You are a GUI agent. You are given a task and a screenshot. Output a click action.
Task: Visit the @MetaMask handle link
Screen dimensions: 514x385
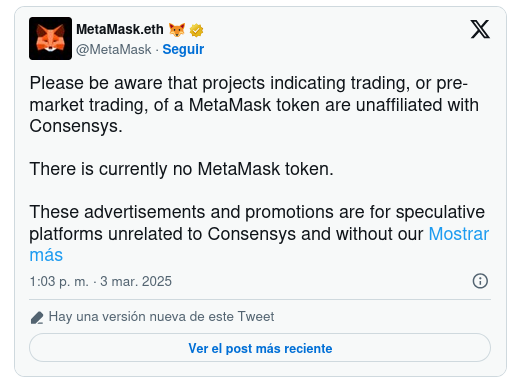[114, 49]
